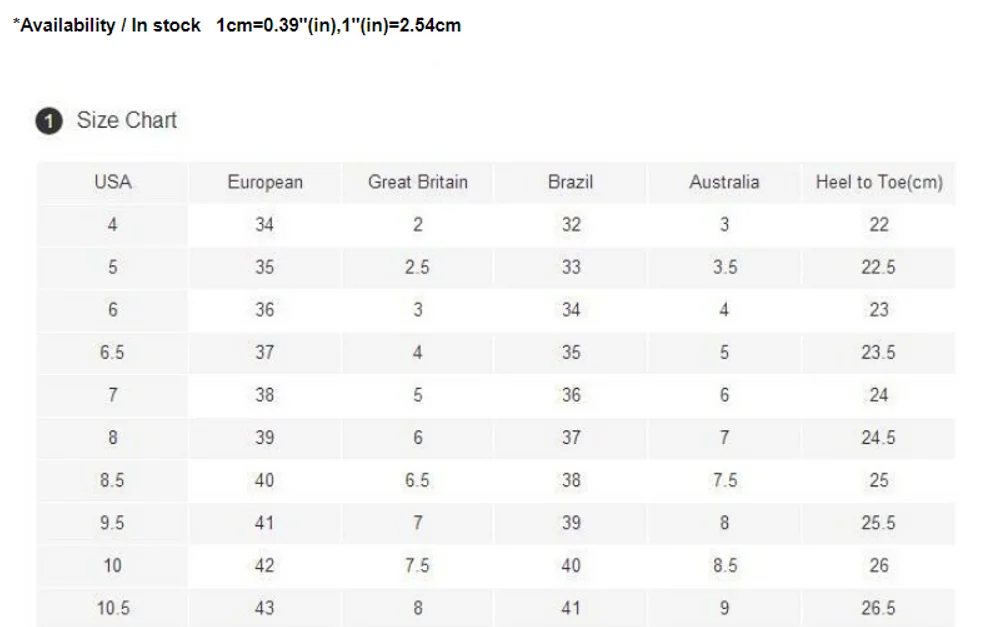The image size is (1004, 627).
Task: Click the European size 38 cell
Action: pos(265,395)
